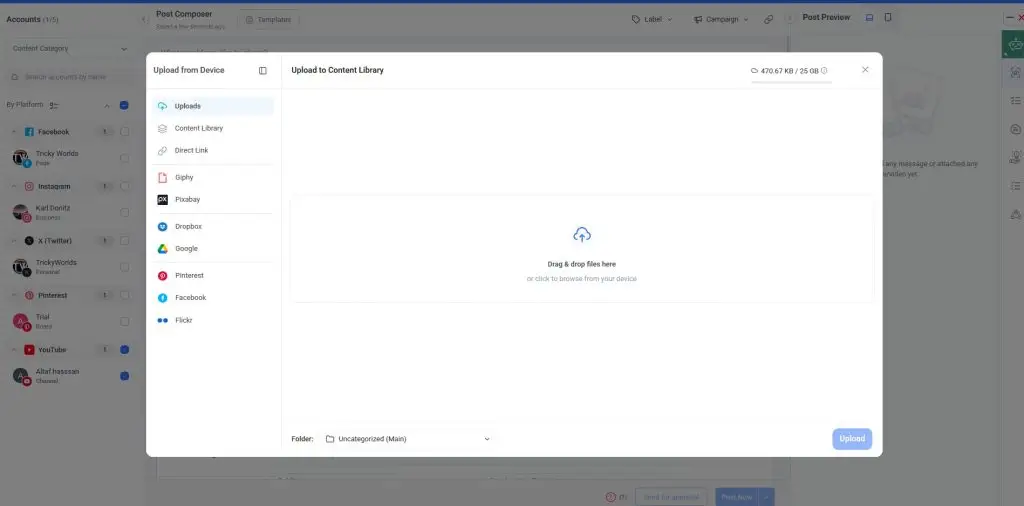Open Templates in Post Composer

[x=268, y=20]
